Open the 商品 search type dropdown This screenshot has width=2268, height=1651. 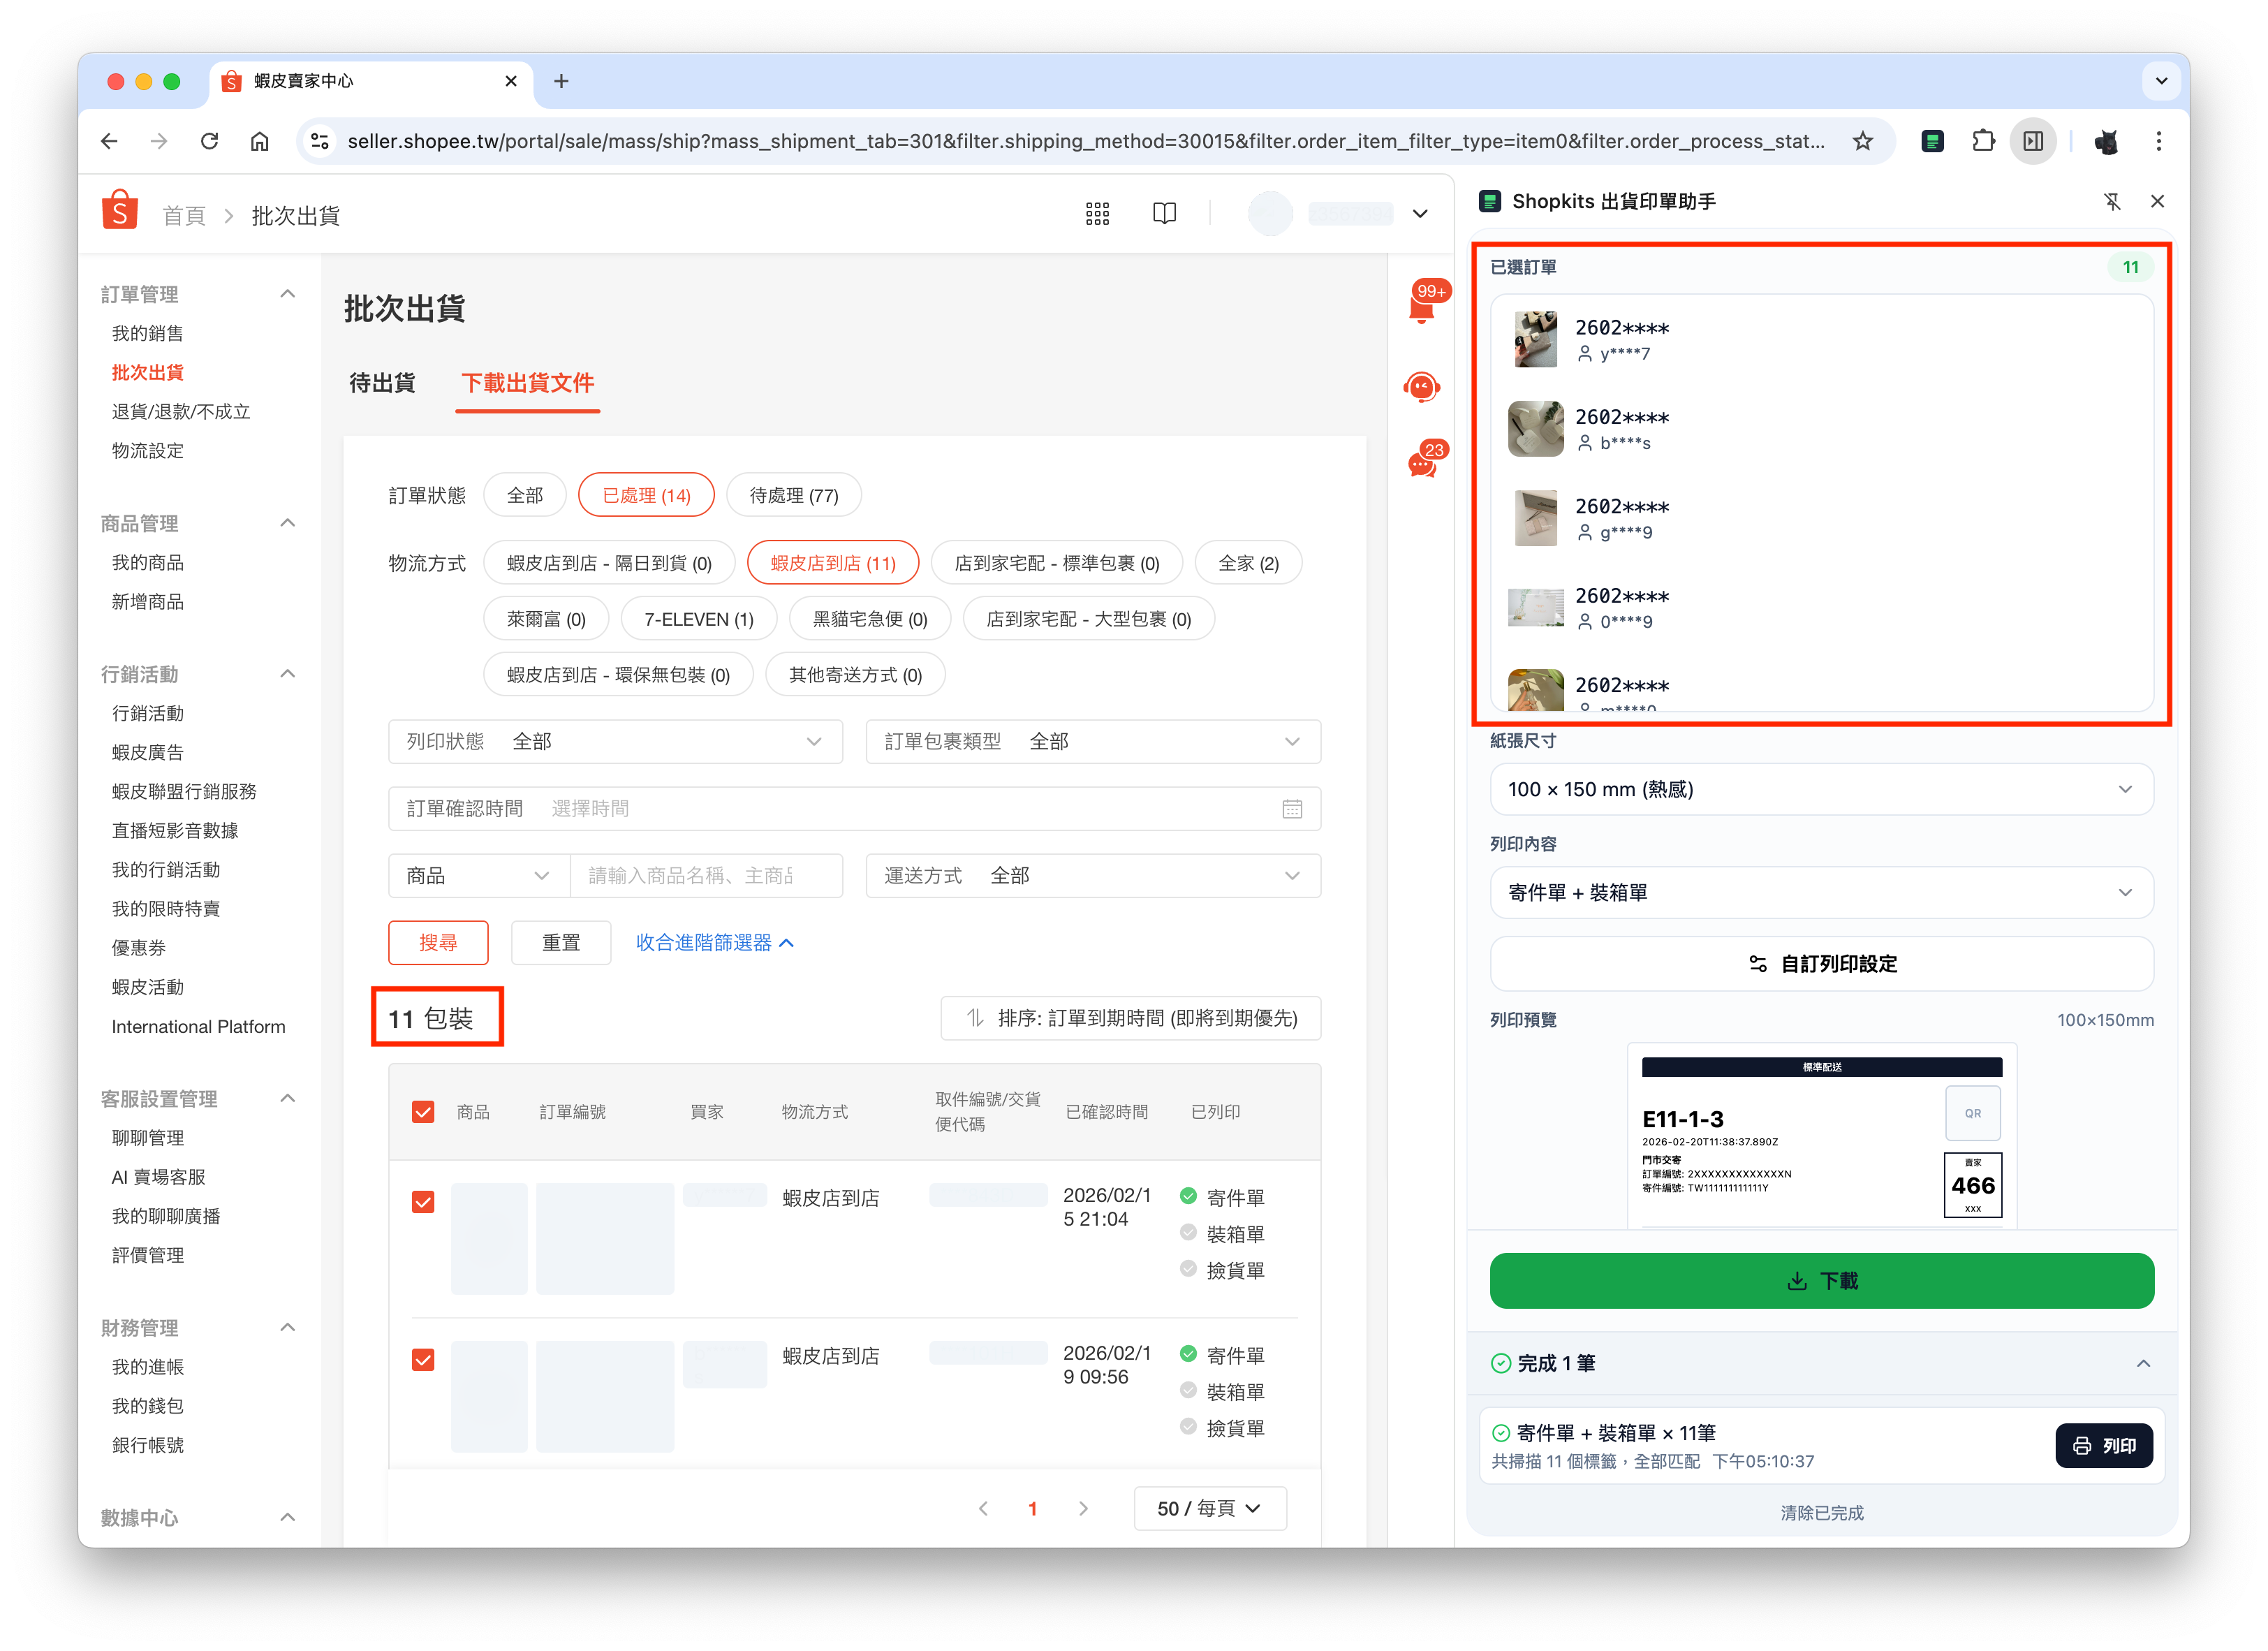479,876
